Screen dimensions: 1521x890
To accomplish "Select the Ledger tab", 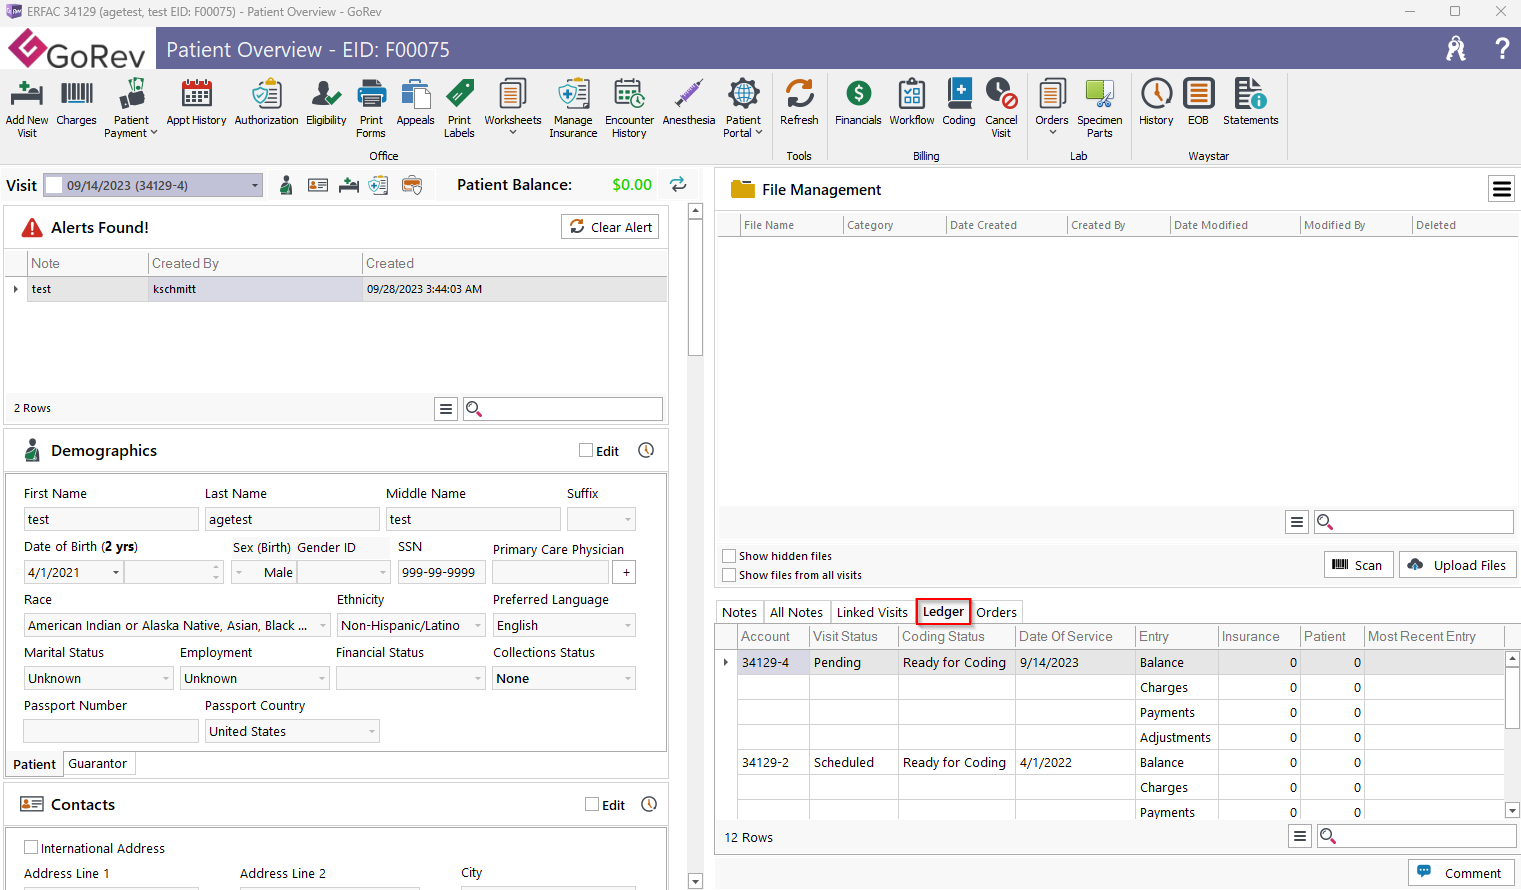I will pyautogui.click(x=943, y=611).
